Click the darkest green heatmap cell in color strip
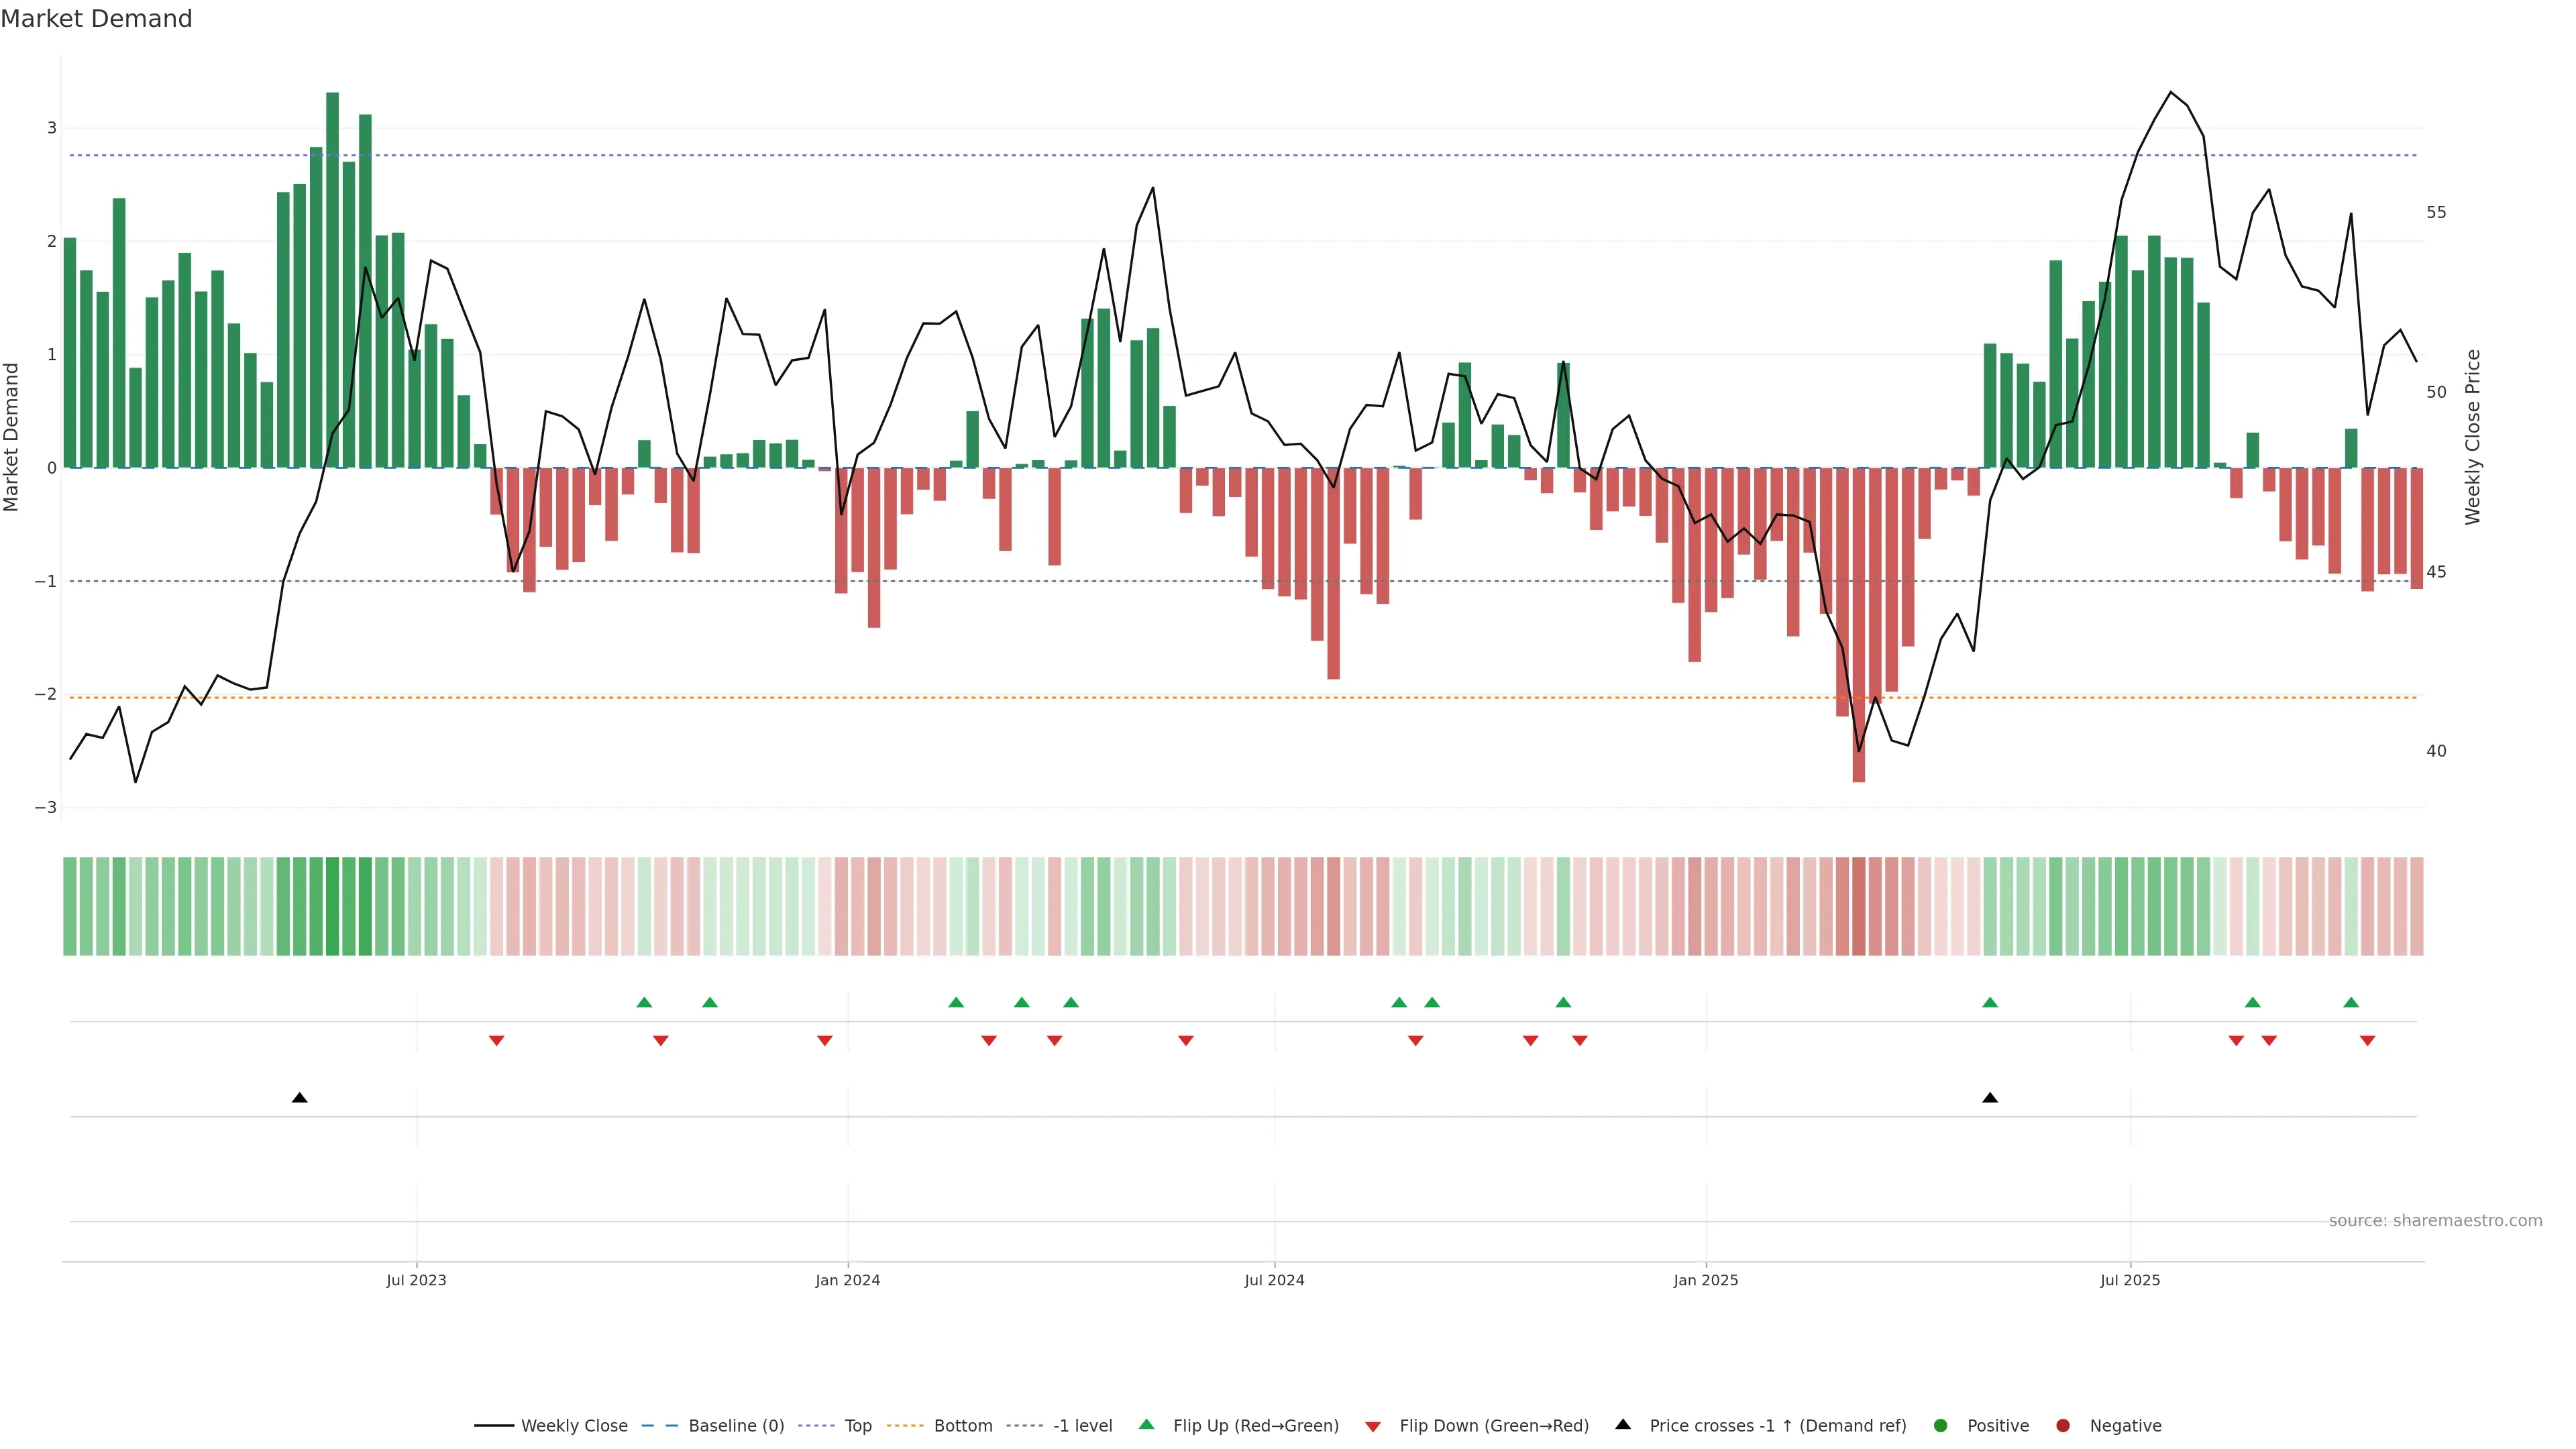2576x1449 pixels. tap(332, 906)
